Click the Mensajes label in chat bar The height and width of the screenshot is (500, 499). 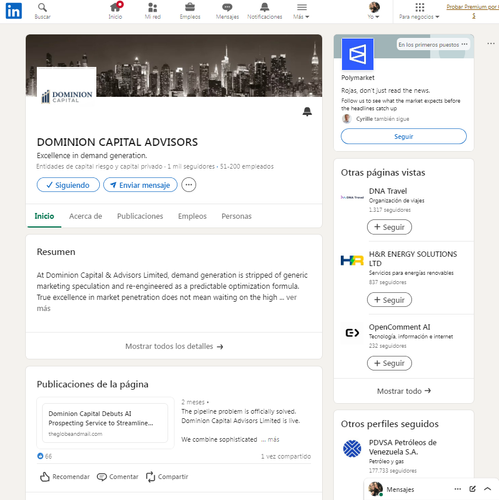(400, 489)
